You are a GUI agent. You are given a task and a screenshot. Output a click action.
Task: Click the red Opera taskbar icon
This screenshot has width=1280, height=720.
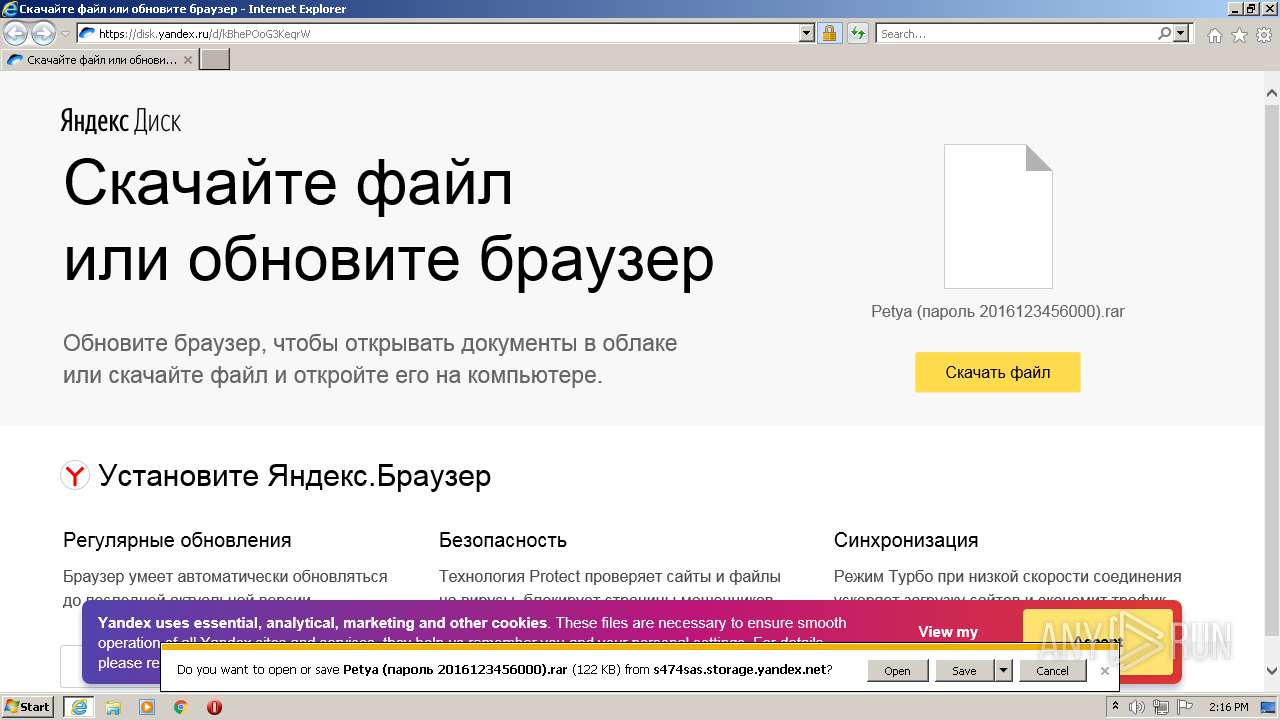pos(215,707)
